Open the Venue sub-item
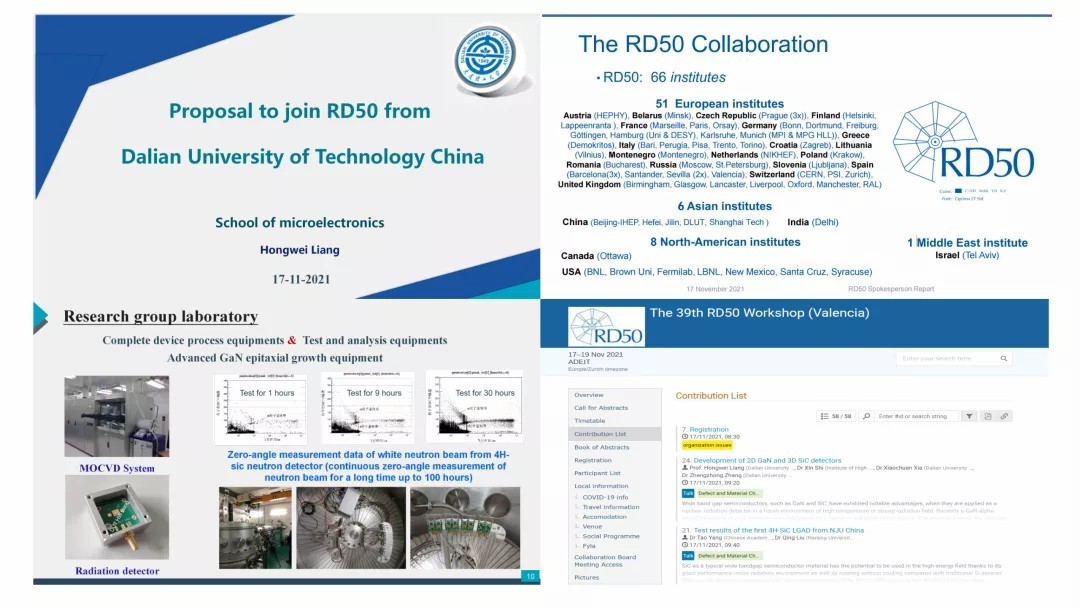The height and width of the screenshot is (608, 1080). point(592,526)
